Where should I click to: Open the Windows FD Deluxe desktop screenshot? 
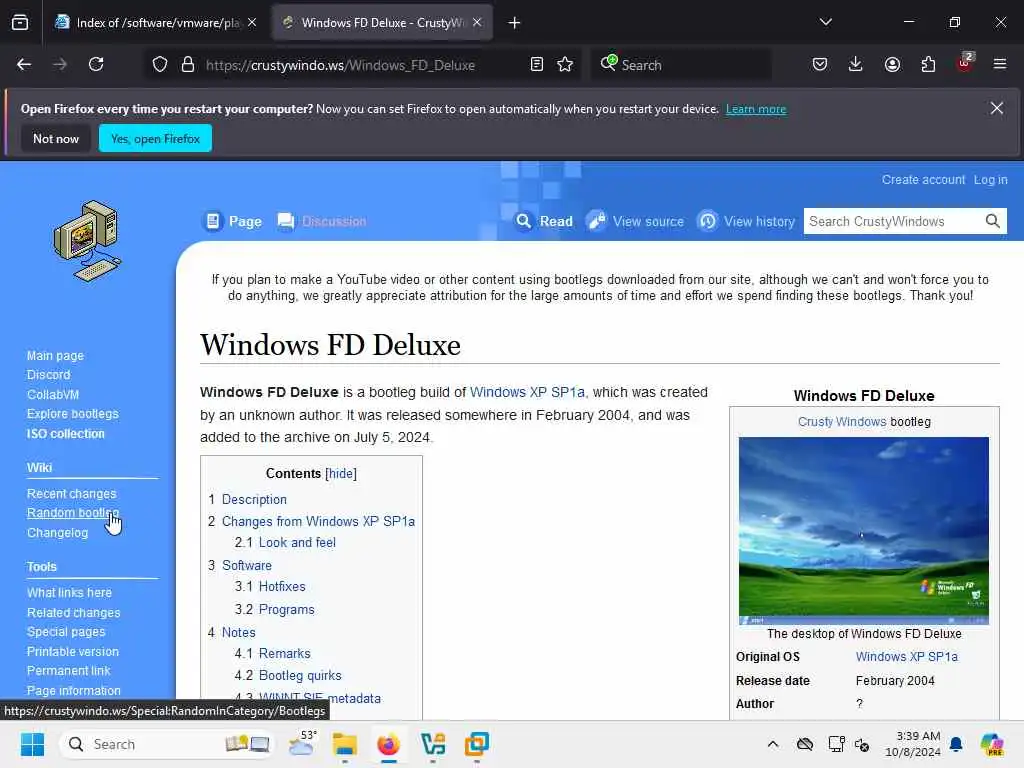coord(863,531)
